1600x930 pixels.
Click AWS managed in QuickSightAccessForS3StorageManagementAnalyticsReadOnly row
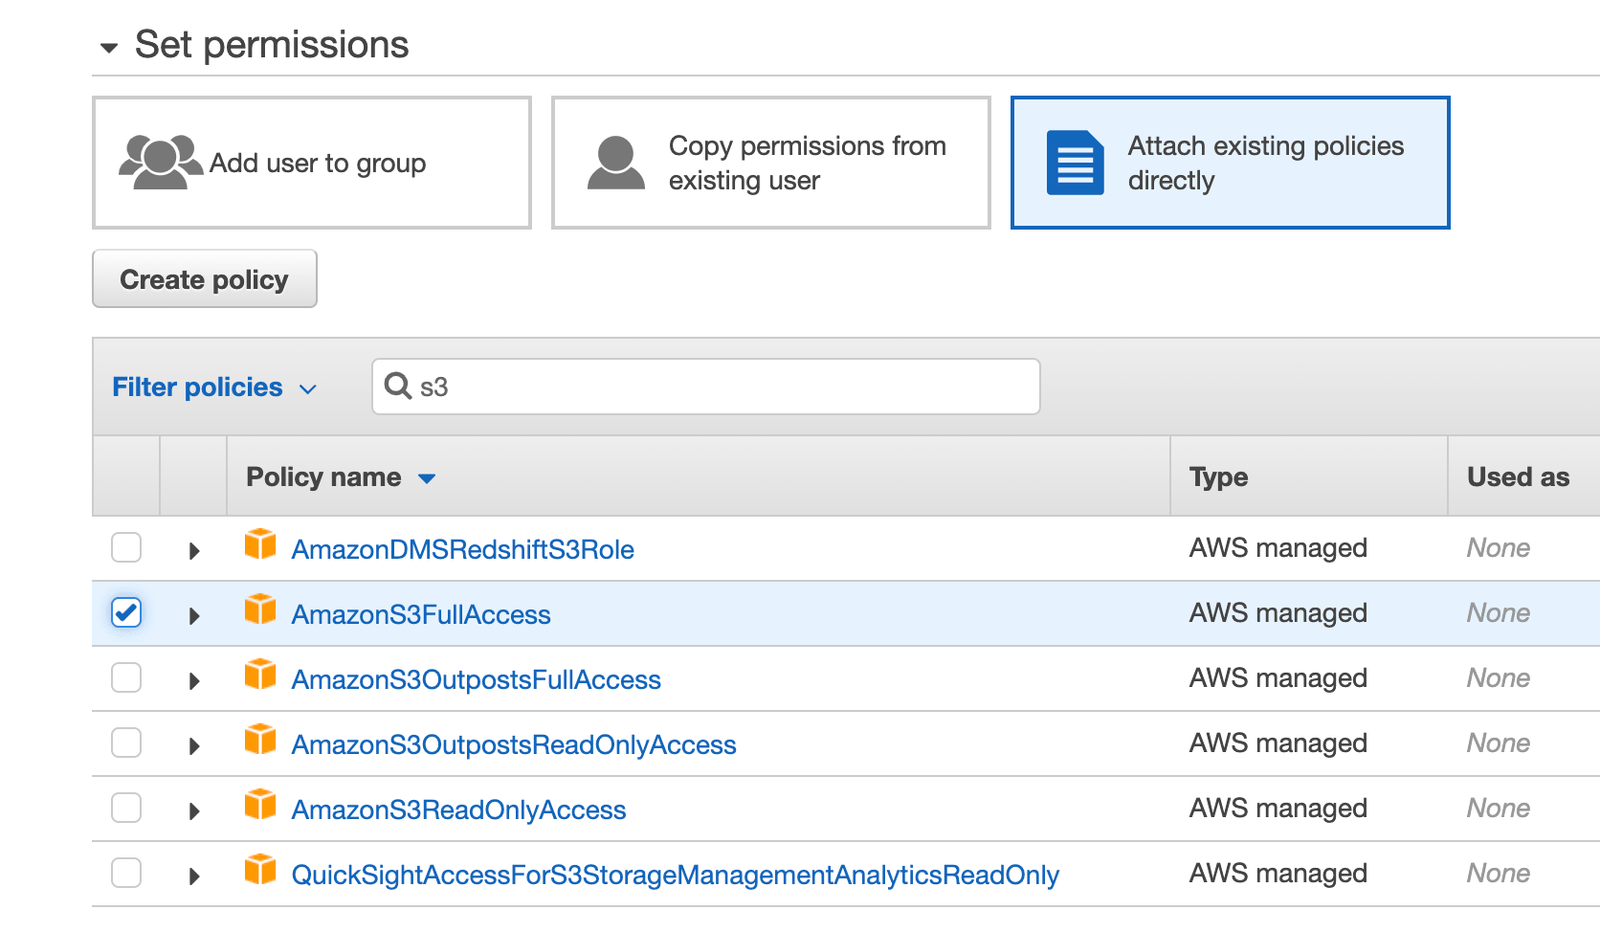pyautogui.click(x=1278, y=873)
